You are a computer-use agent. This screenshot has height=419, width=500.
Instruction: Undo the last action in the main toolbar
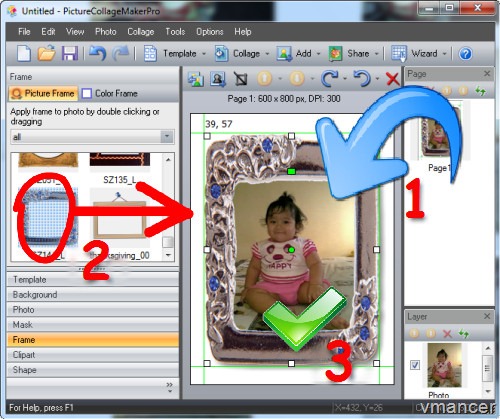pyautogui.click(x=98, y=53)
